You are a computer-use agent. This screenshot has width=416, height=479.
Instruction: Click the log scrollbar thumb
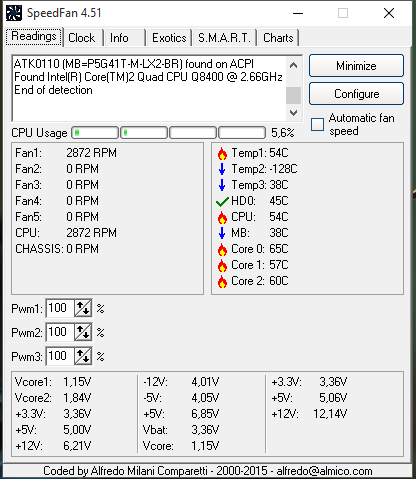(293, 95)
